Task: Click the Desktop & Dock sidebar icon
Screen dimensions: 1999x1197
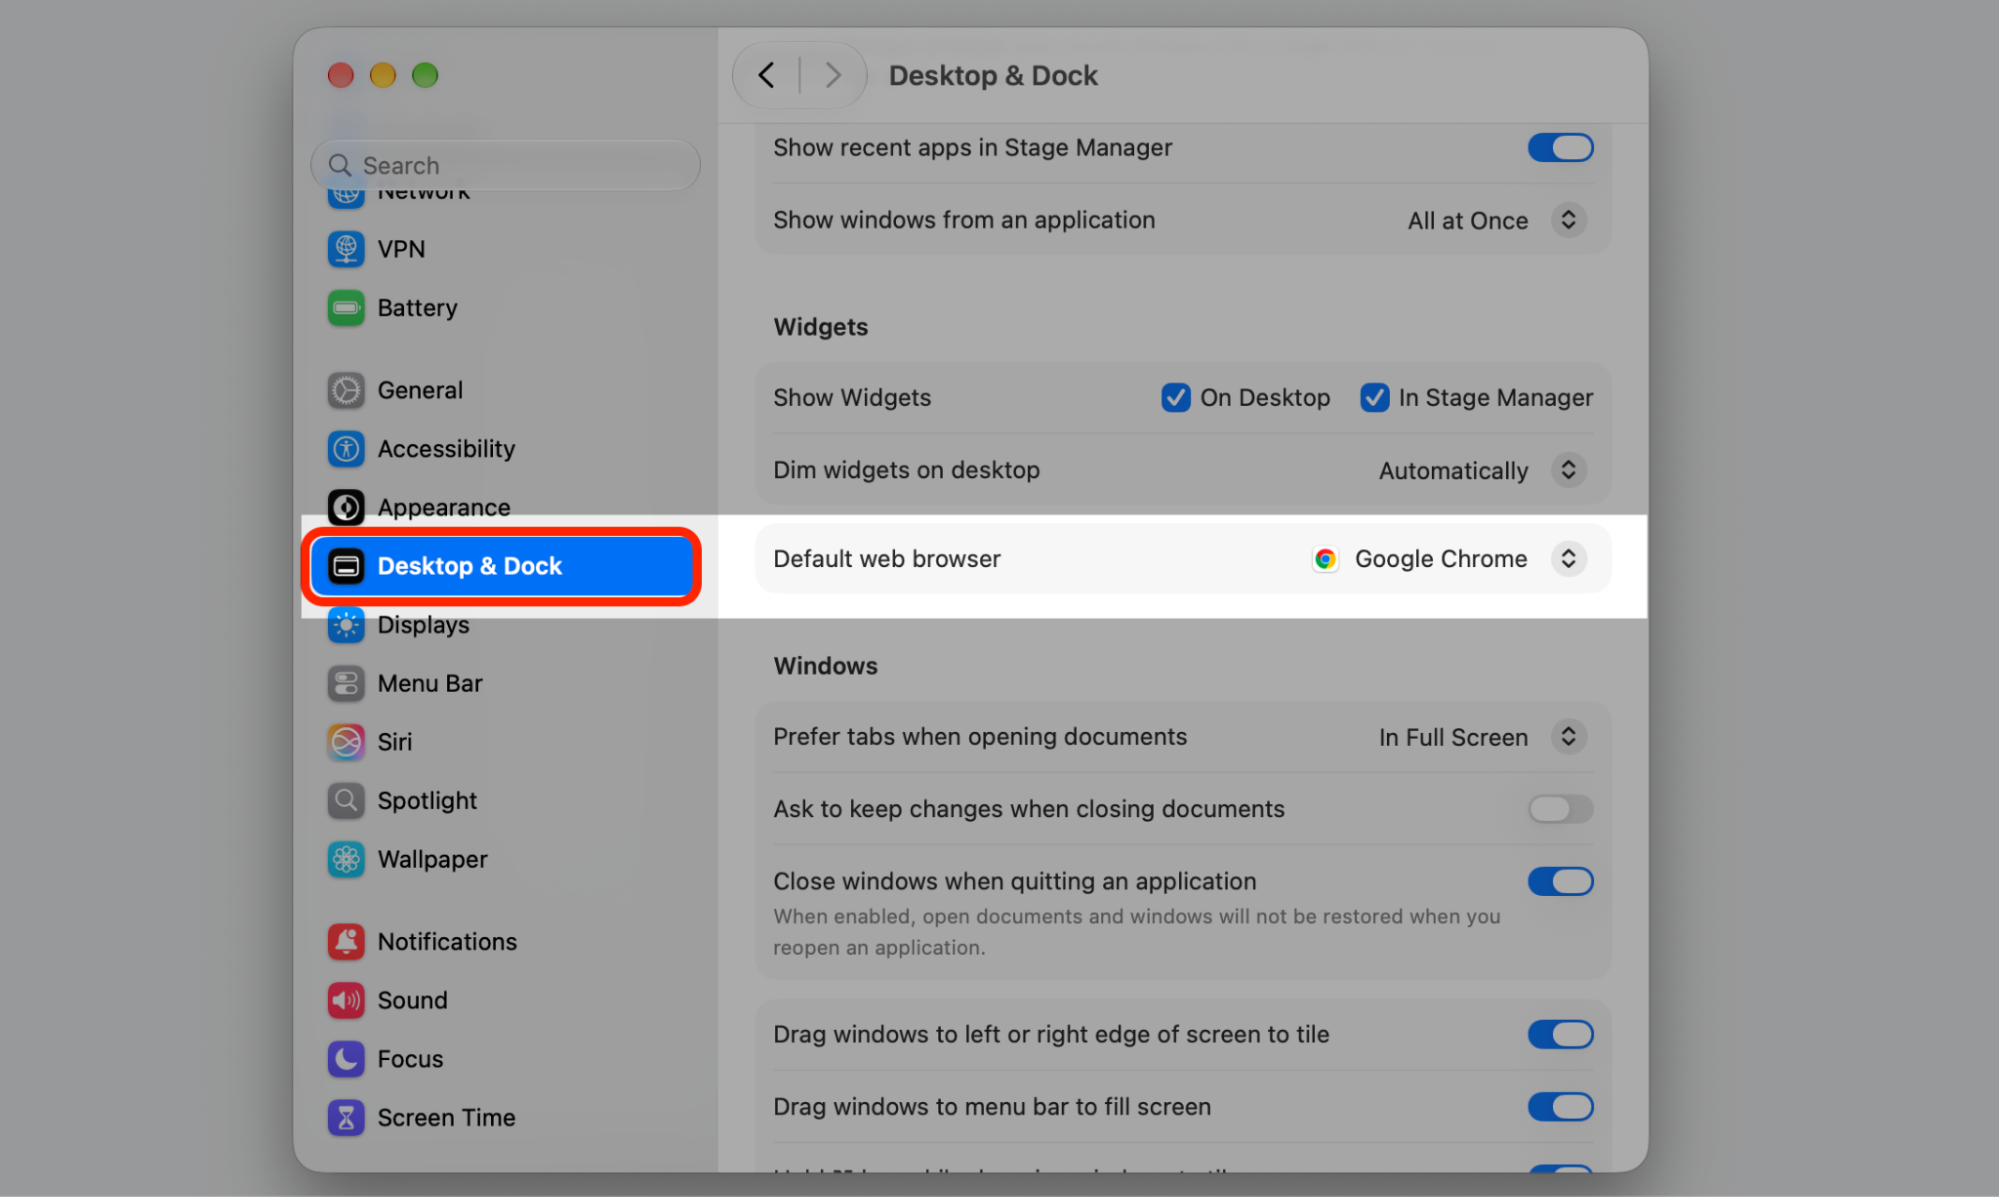Action: 346,566
